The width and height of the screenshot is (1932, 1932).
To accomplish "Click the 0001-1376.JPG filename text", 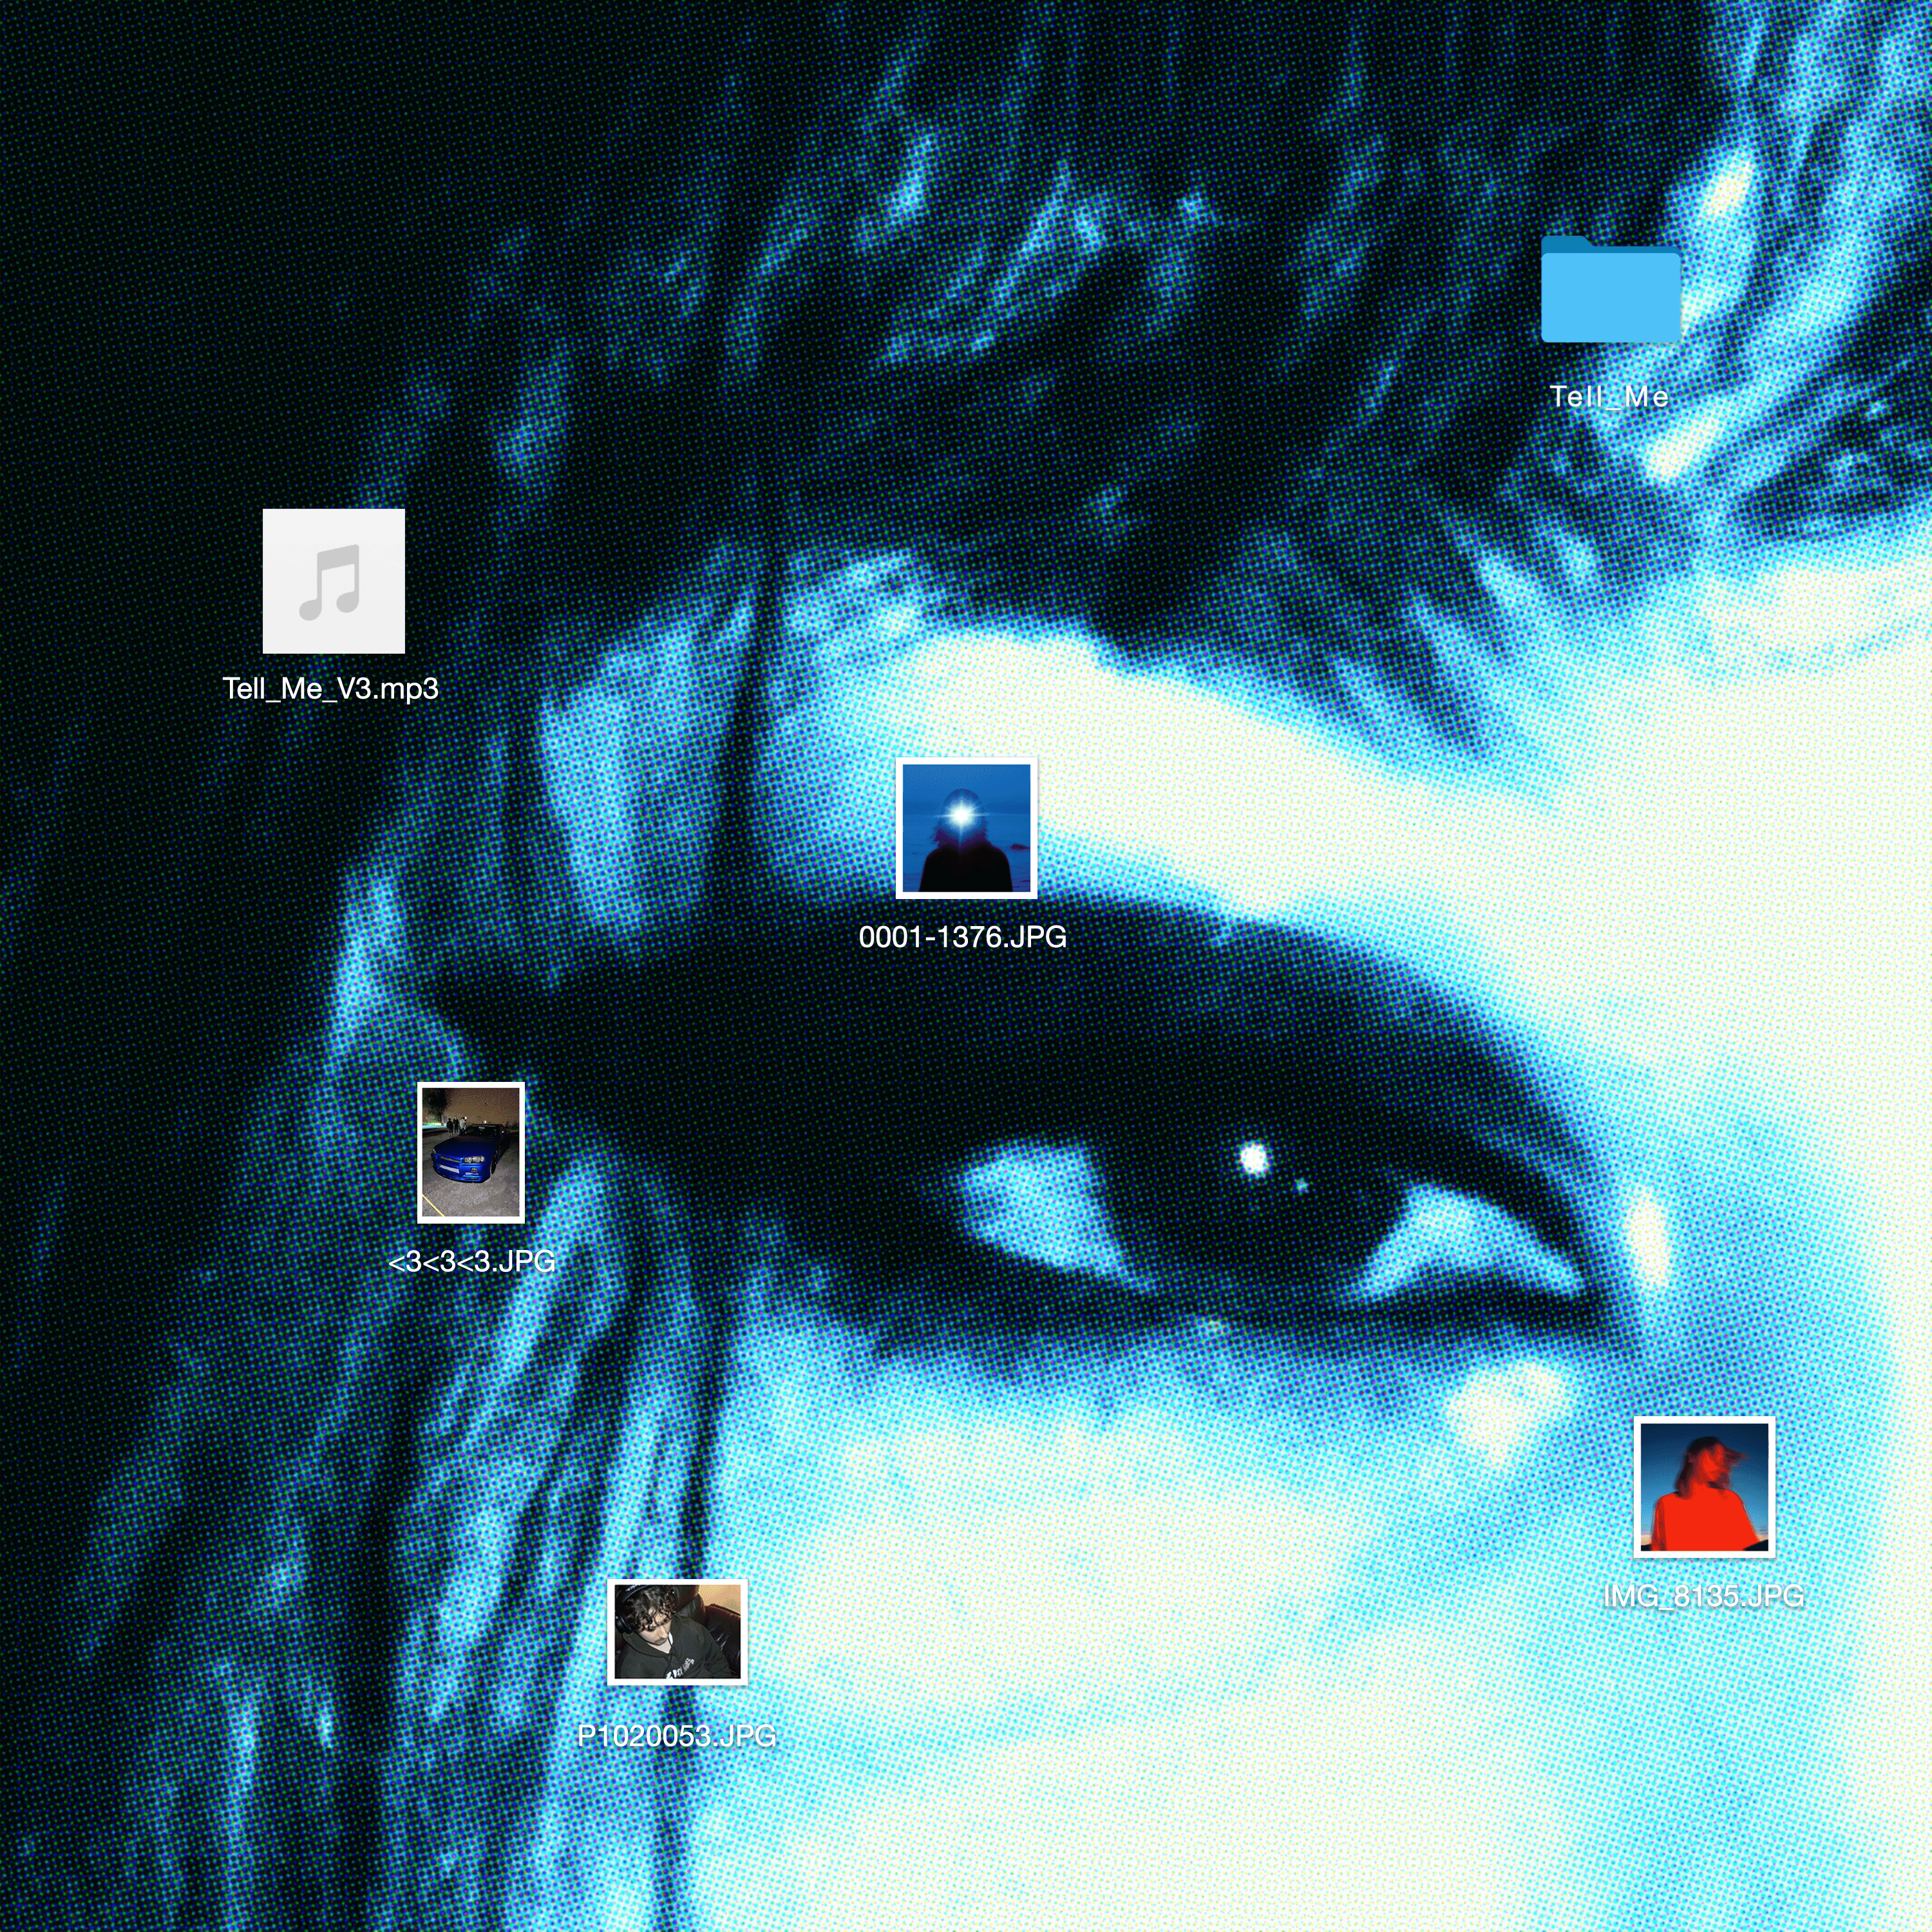I will [962, 937].
